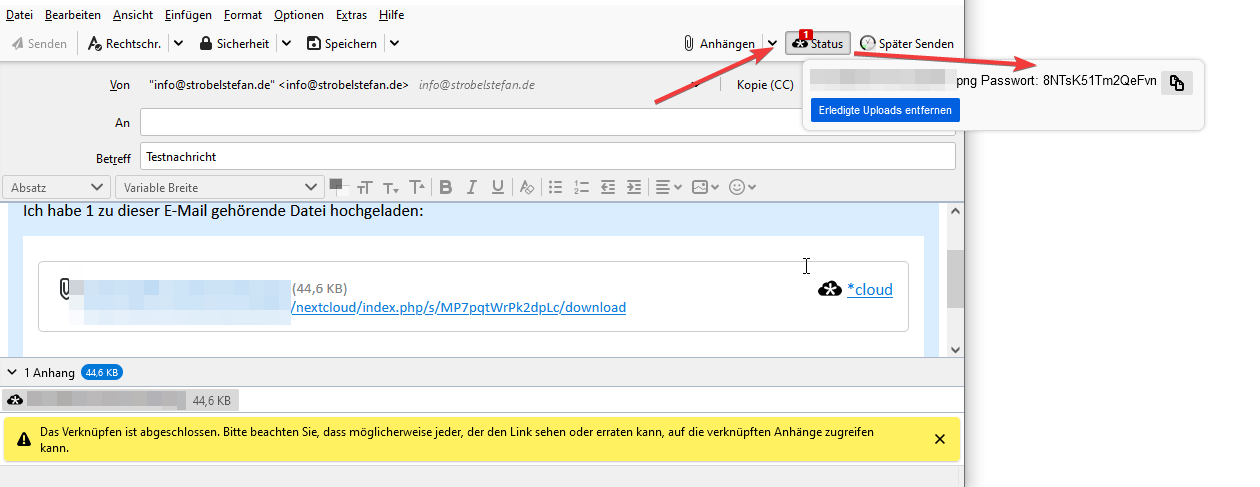
Task: Open the Variable Breite font dropdown
Action: [x=218, y=187]
